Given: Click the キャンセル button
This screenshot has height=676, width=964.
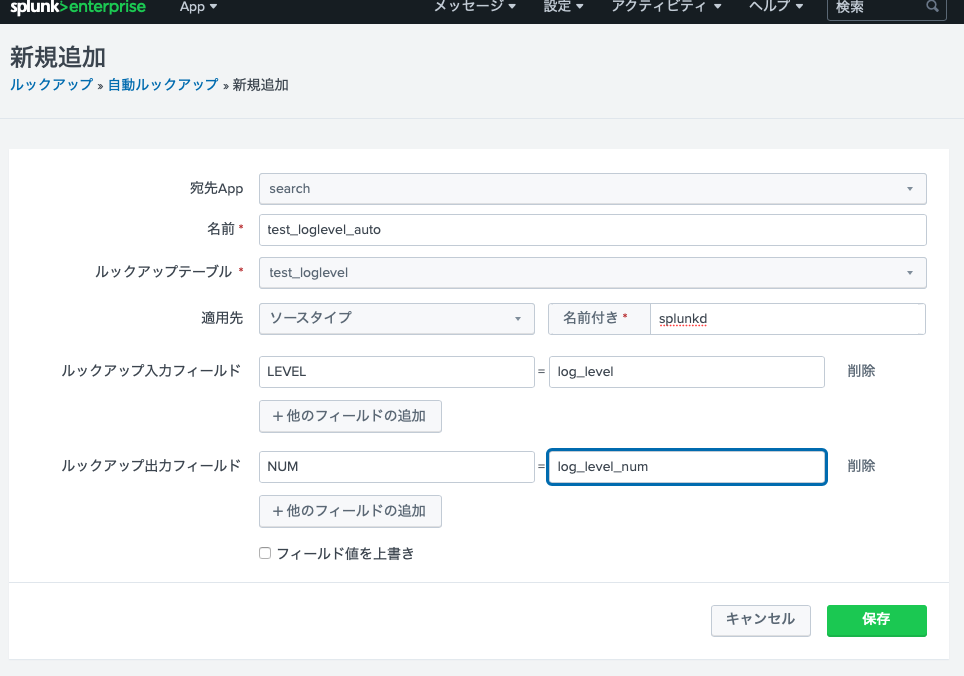Looking at the screenshot, I should [x=760, y=620].
